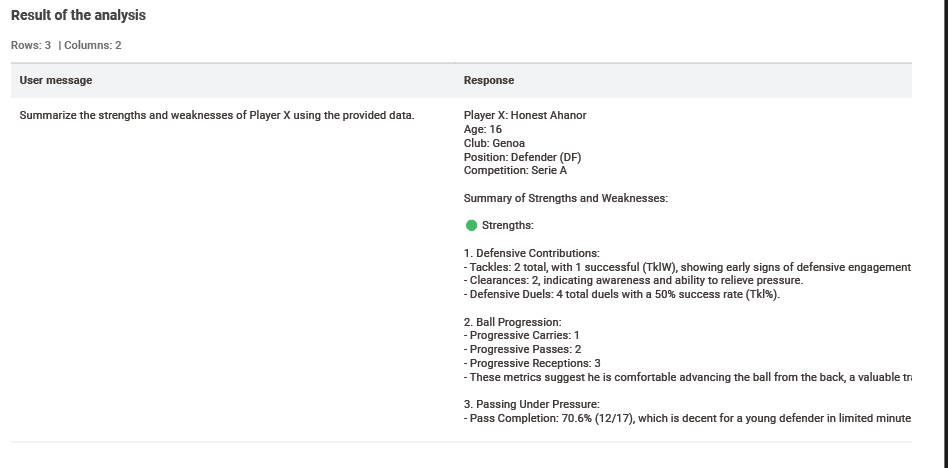This screenshot has width=948, height=468.
Task: Select the Response column header
Action: [489, 80]
